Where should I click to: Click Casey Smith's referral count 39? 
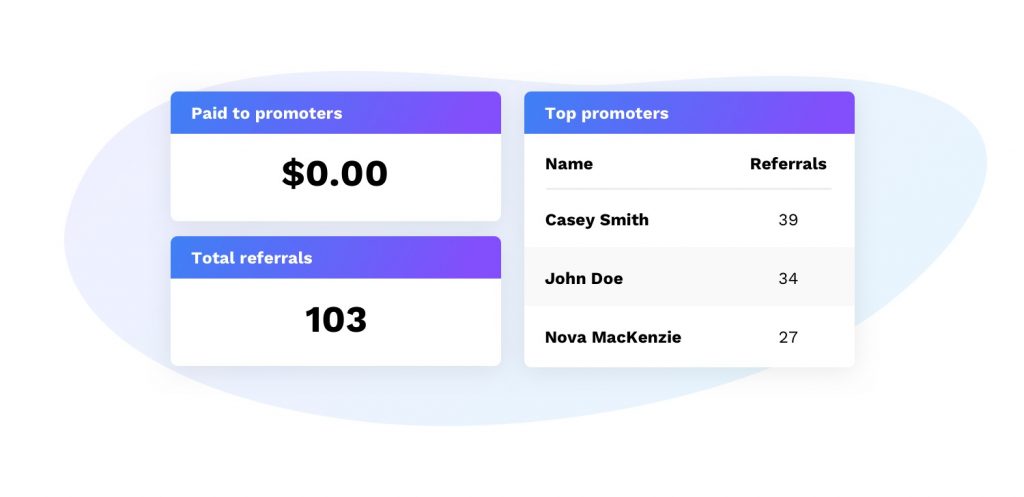[x=788, y=220]
